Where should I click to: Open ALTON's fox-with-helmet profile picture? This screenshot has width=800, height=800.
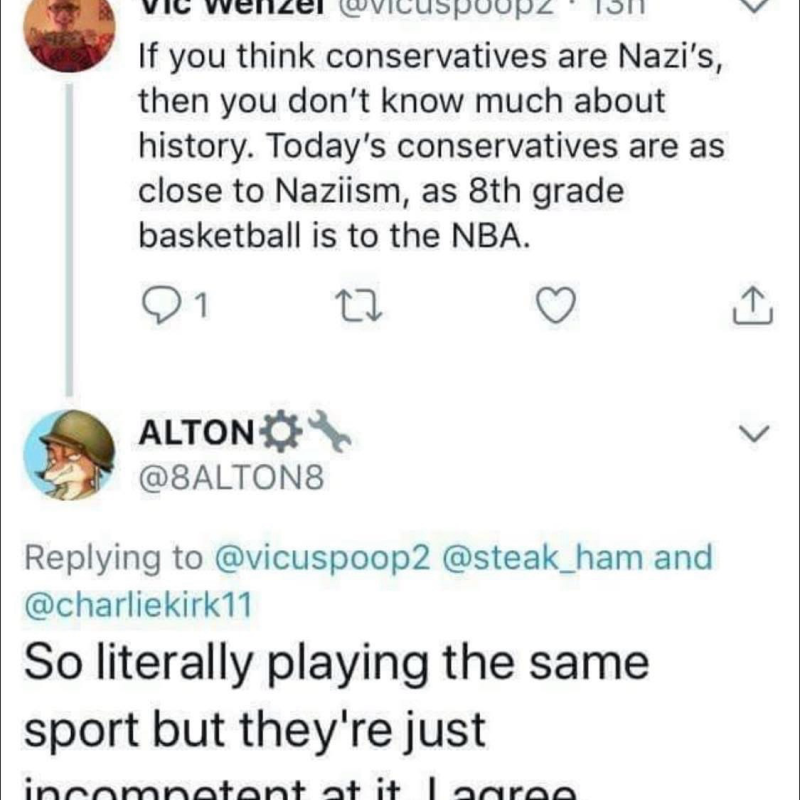(x=68, y=453)
